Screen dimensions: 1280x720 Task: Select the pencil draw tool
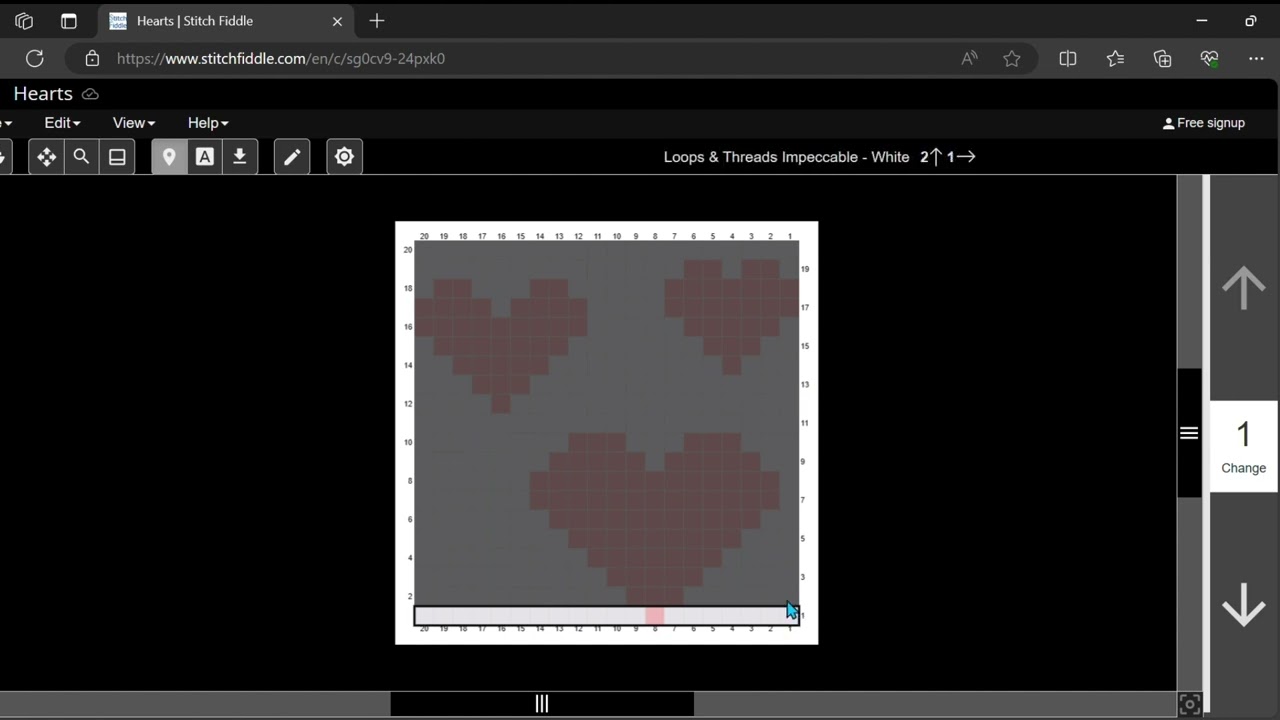click(x=292, y=157)
